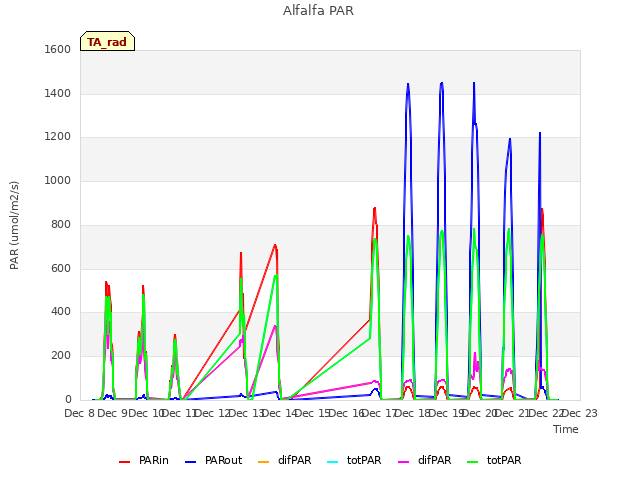This screenshot has width=640, height=480.
Task: Toggle the orange difPAR legend label
Action: coord(295,460)
